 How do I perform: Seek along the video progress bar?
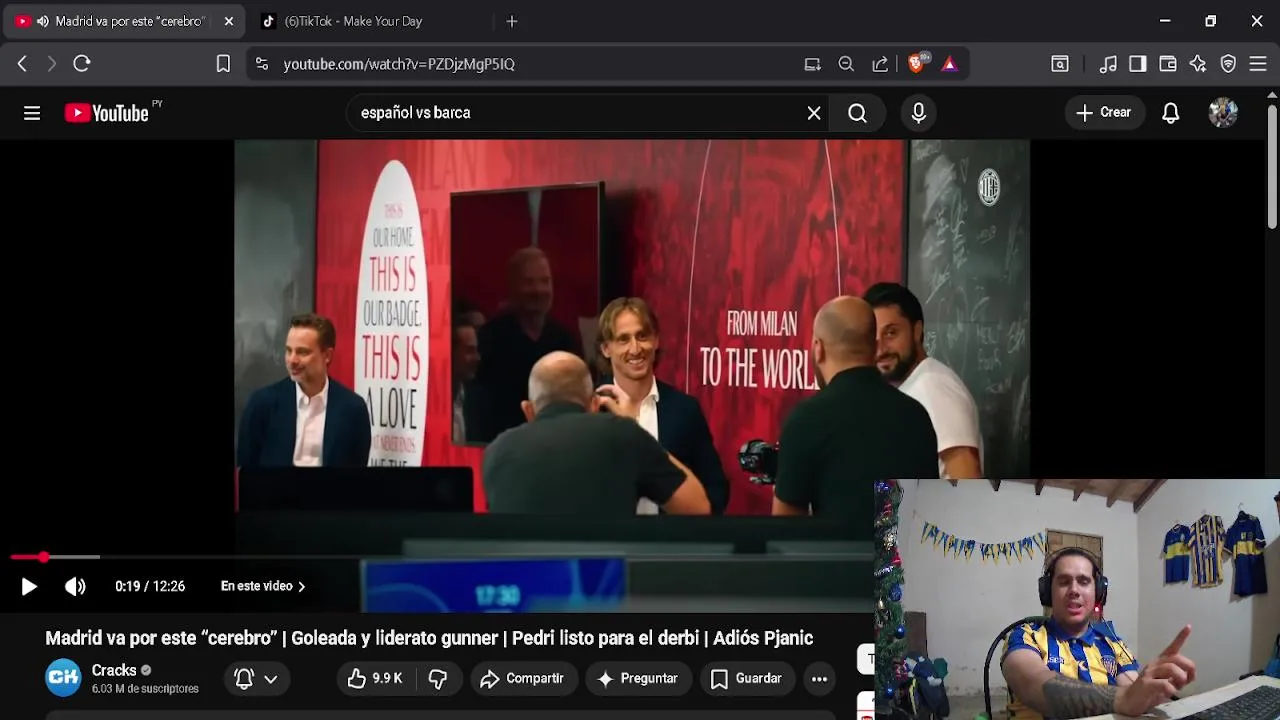tap(440, 557)
